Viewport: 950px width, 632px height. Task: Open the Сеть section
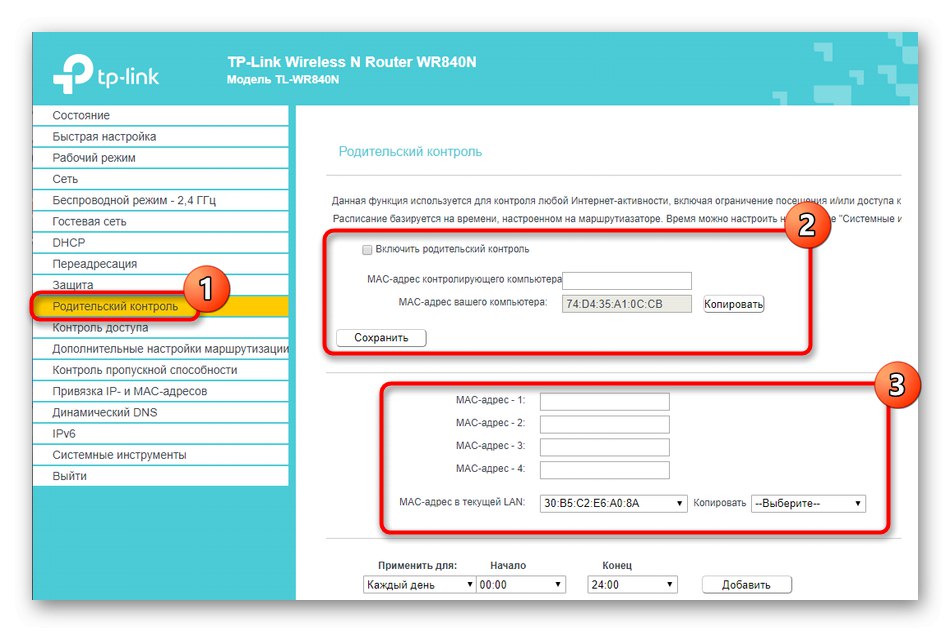tap(161, 179)
